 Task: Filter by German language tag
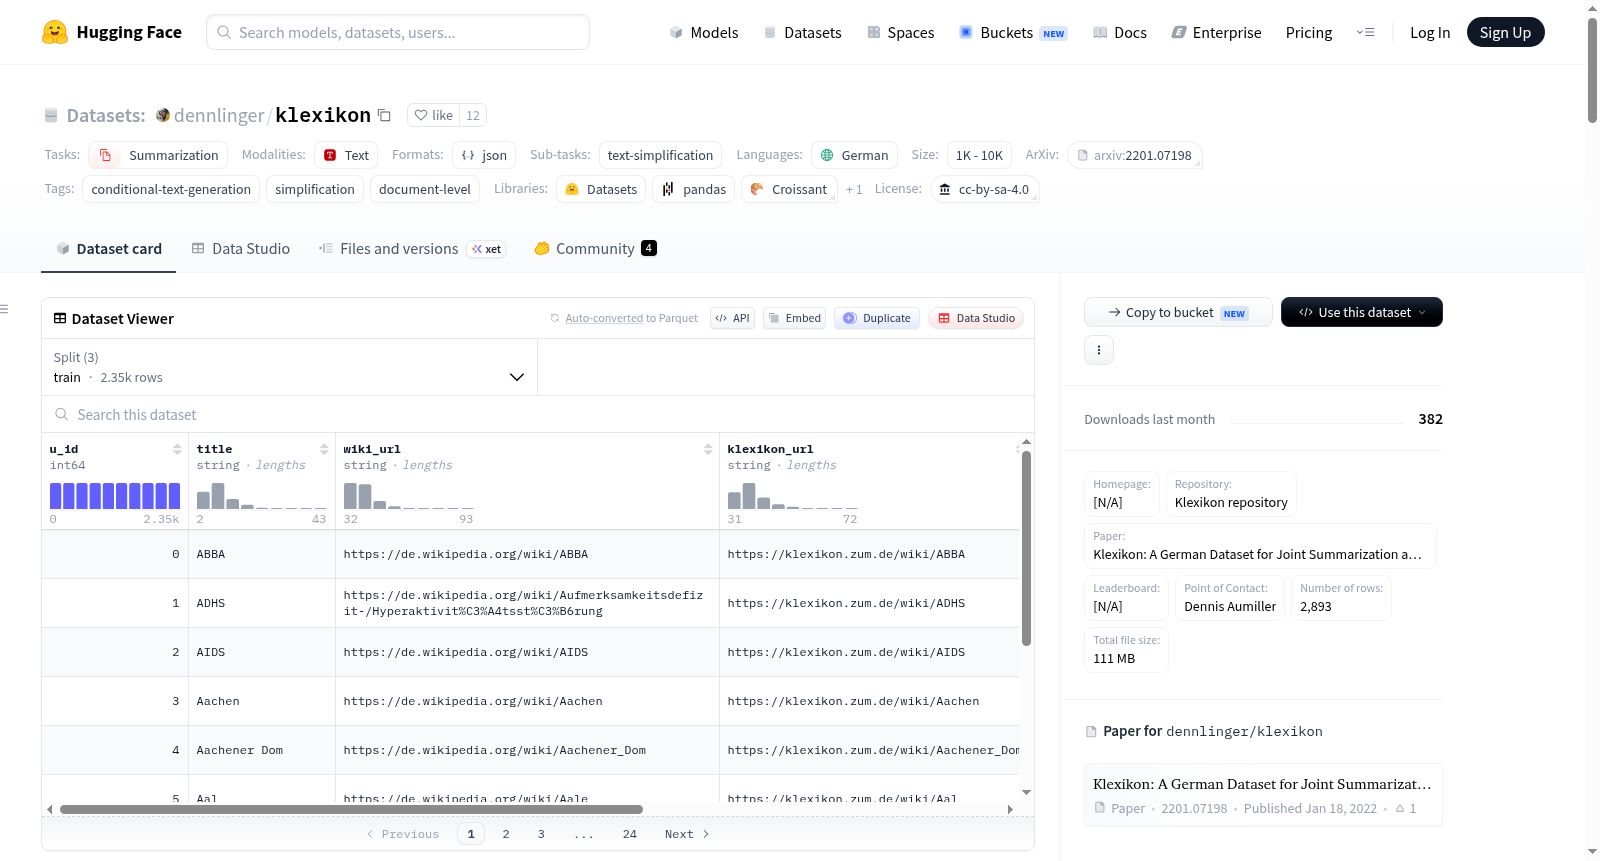854,155
